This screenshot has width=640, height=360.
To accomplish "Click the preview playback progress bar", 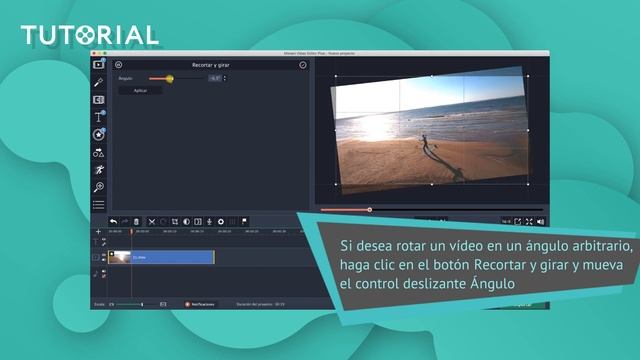I will click(431, 210).
